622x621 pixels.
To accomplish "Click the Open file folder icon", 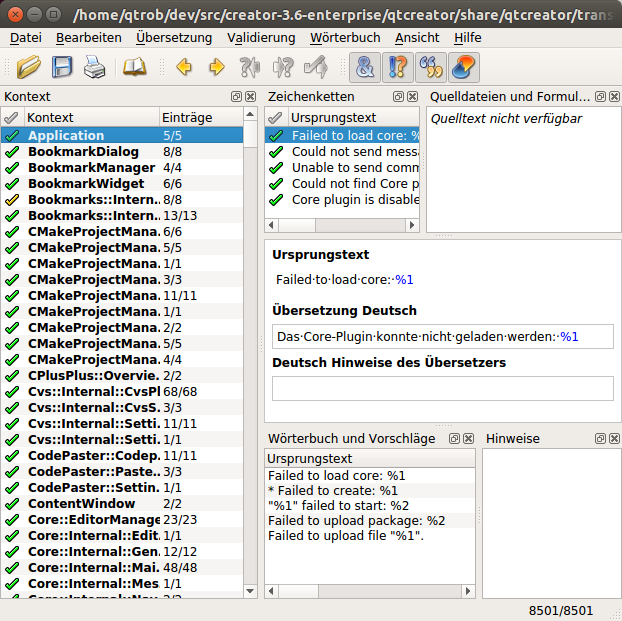I will [x=29, y=68].
